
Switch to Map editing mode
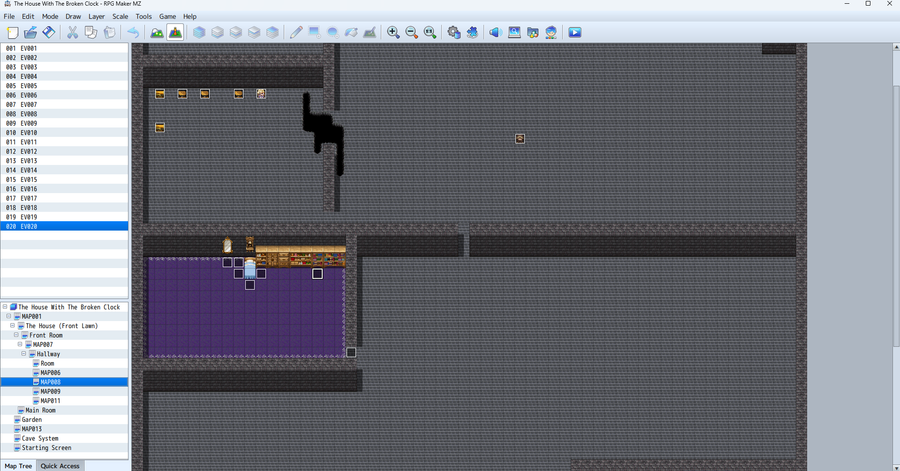pos(157,33)
